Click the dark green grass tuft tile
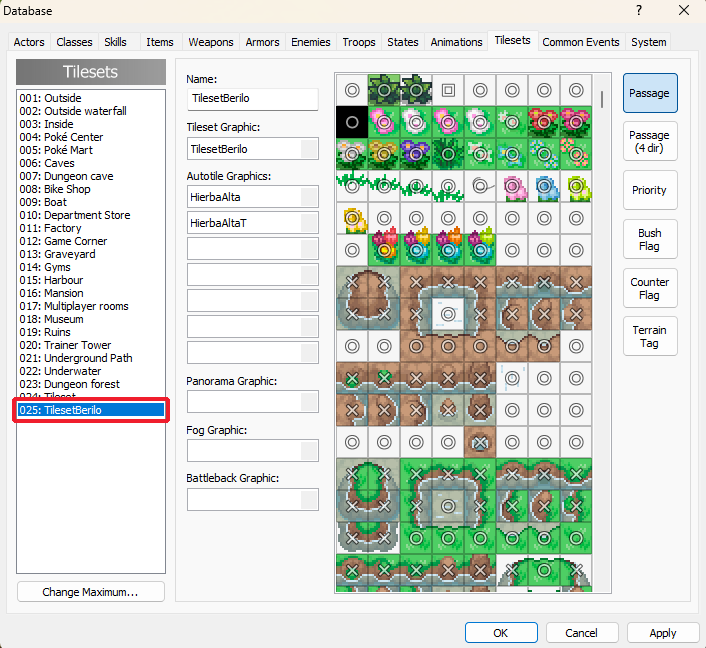 (x=448, y=154)
